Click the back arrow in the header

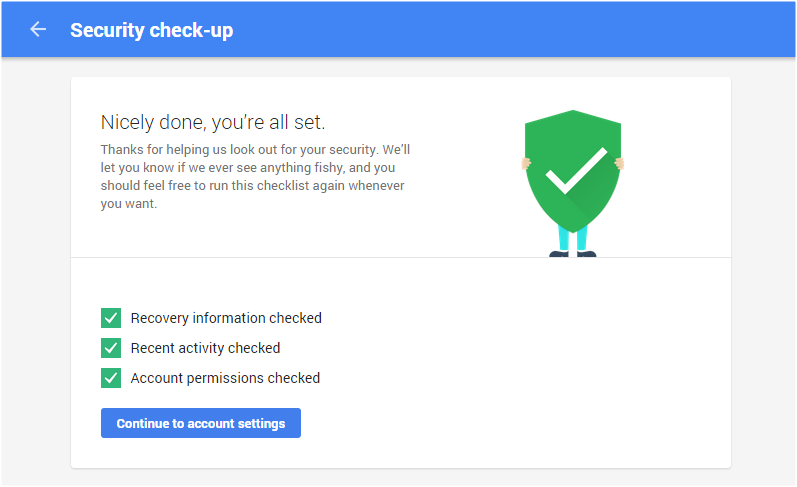tap(38, 30)
